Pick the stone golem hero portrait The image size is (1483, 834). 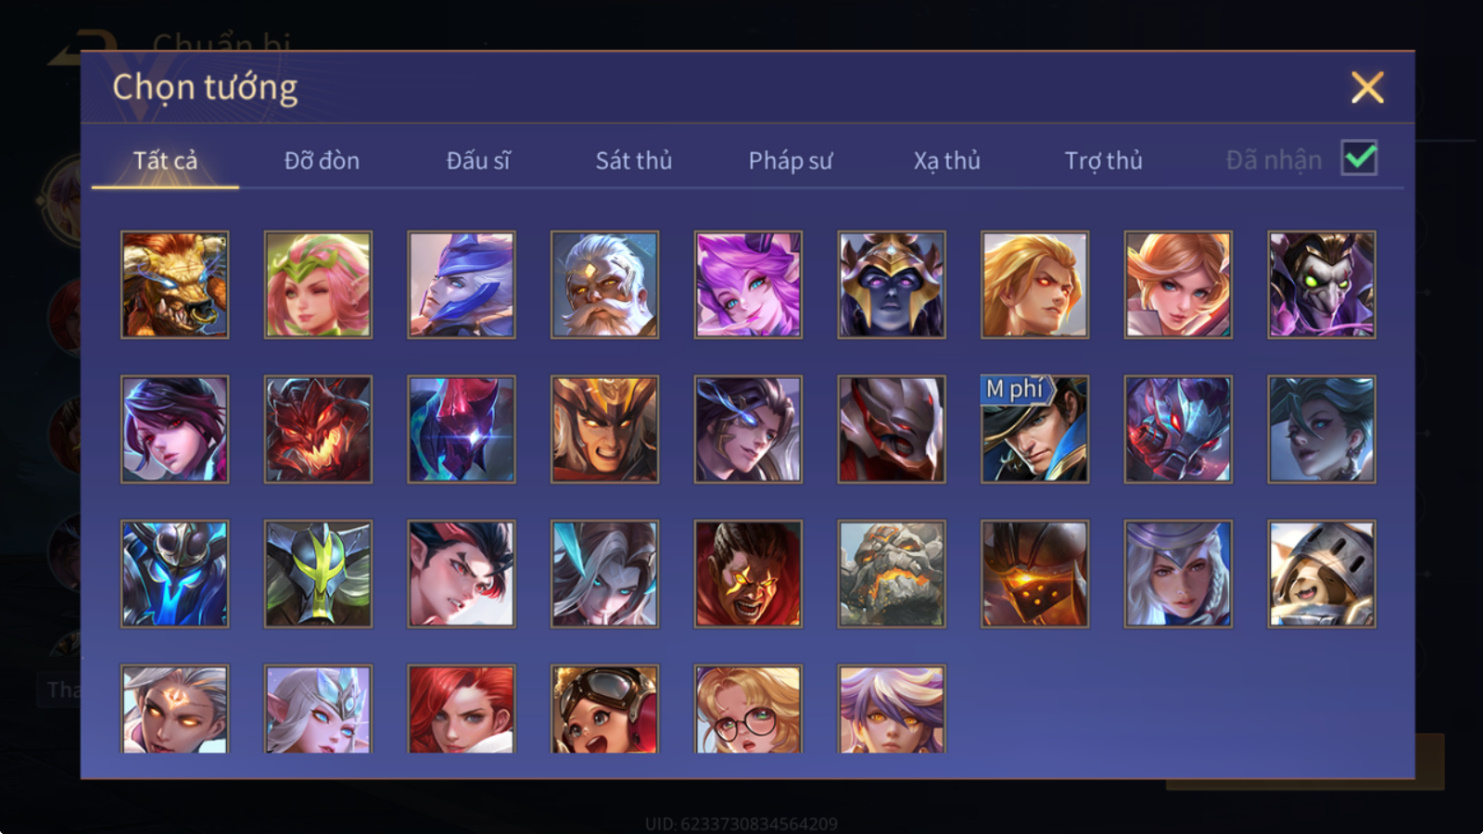tap(892, 574)
